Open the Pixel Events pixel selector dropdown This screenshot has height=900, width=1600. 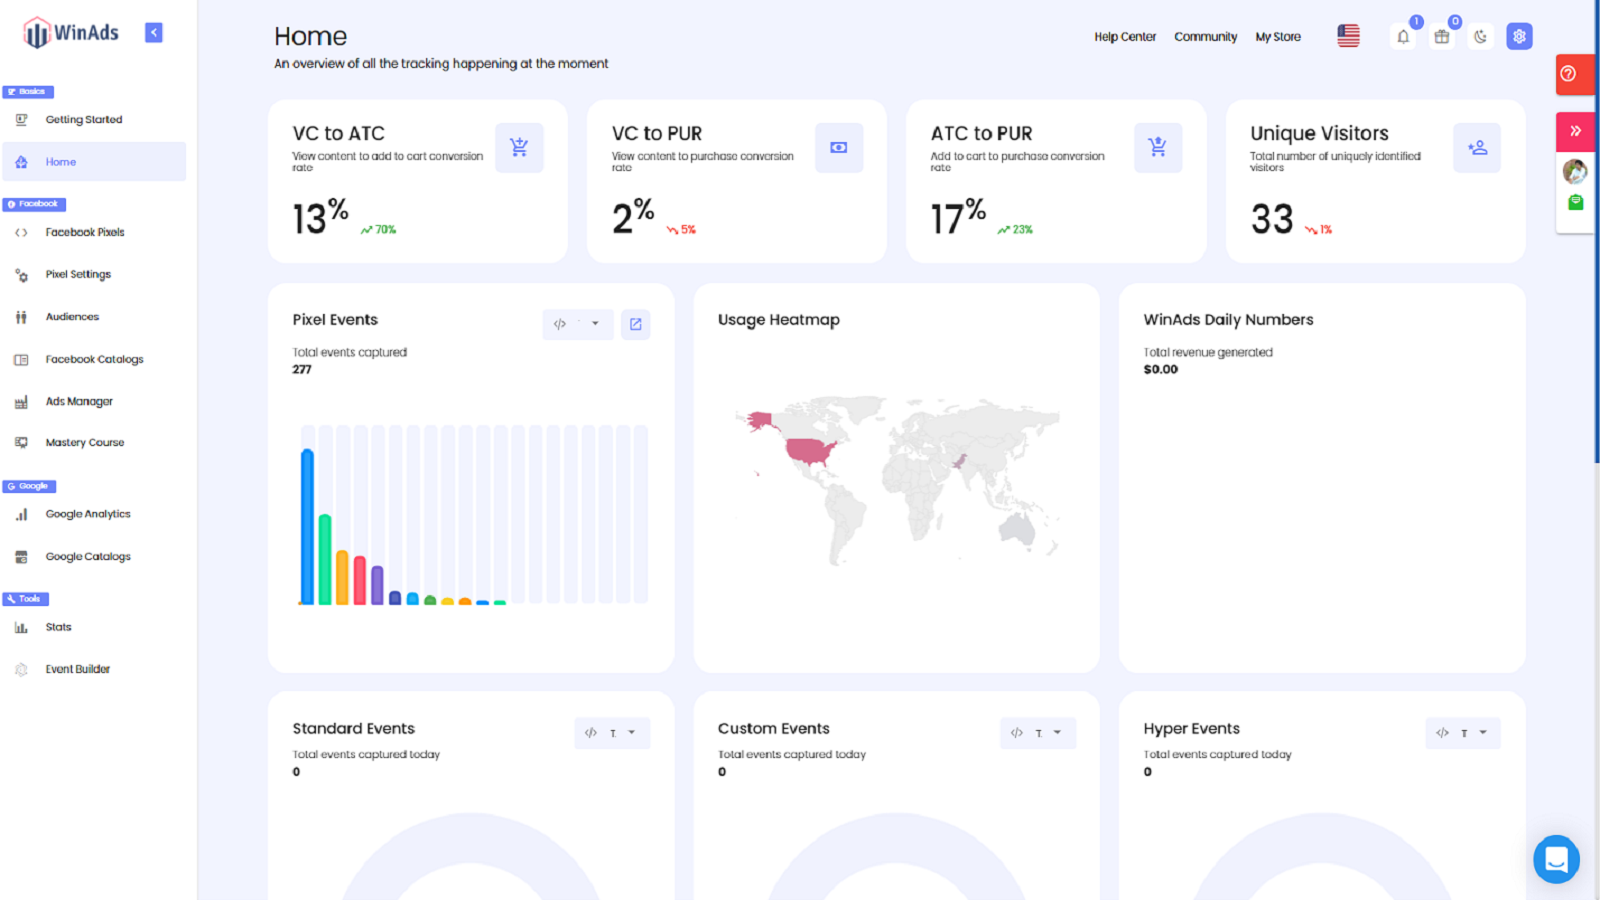[x=577, y=324]
